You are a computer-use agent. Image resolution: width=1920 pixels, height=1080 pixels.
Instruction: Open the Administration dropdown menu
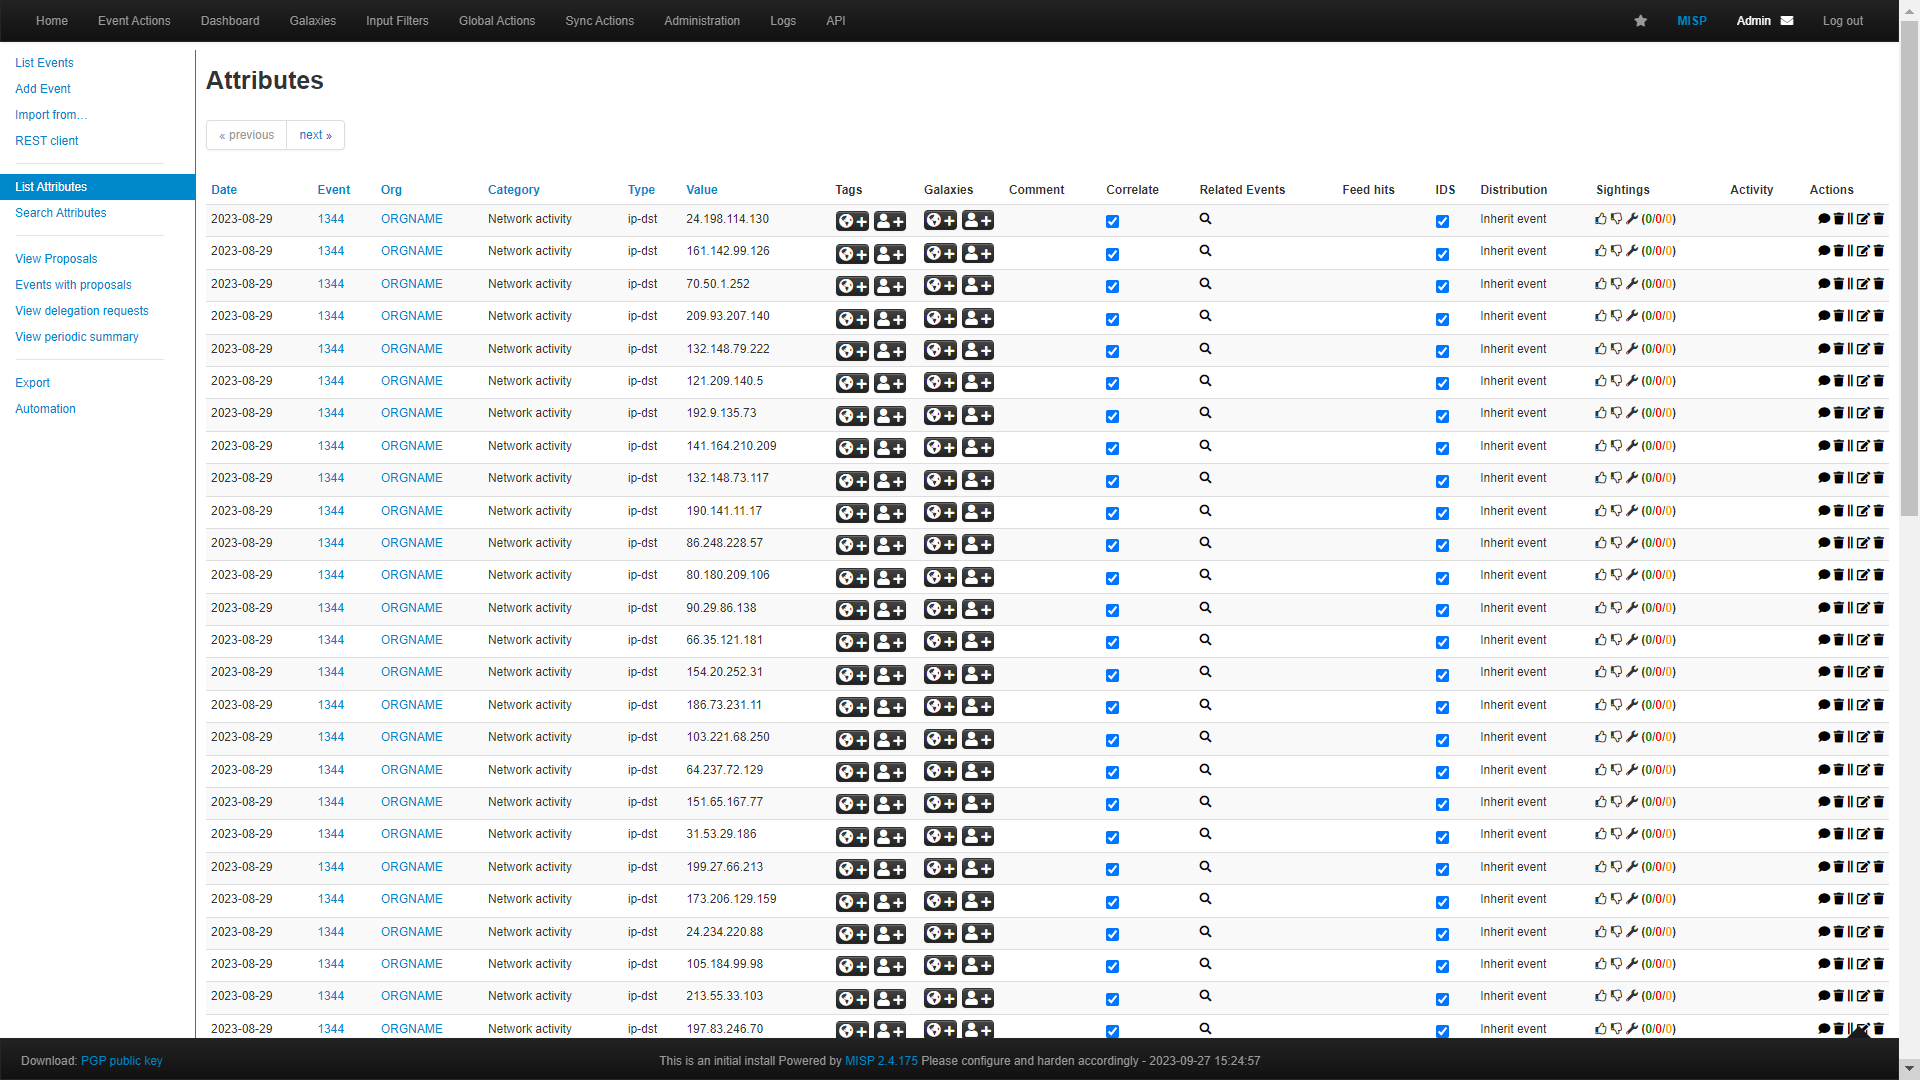coord(702,21)
